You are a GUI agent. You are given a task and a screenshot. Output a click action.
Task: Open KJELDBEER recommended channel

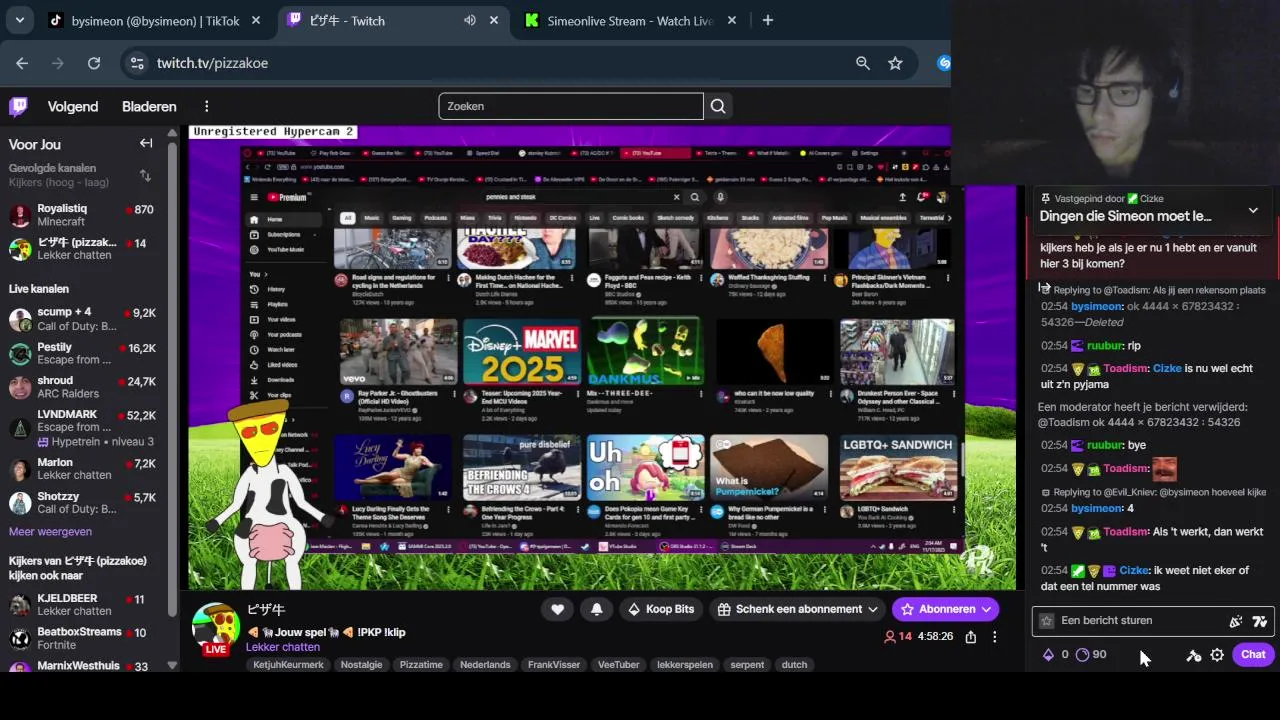[x=82, y=605]
